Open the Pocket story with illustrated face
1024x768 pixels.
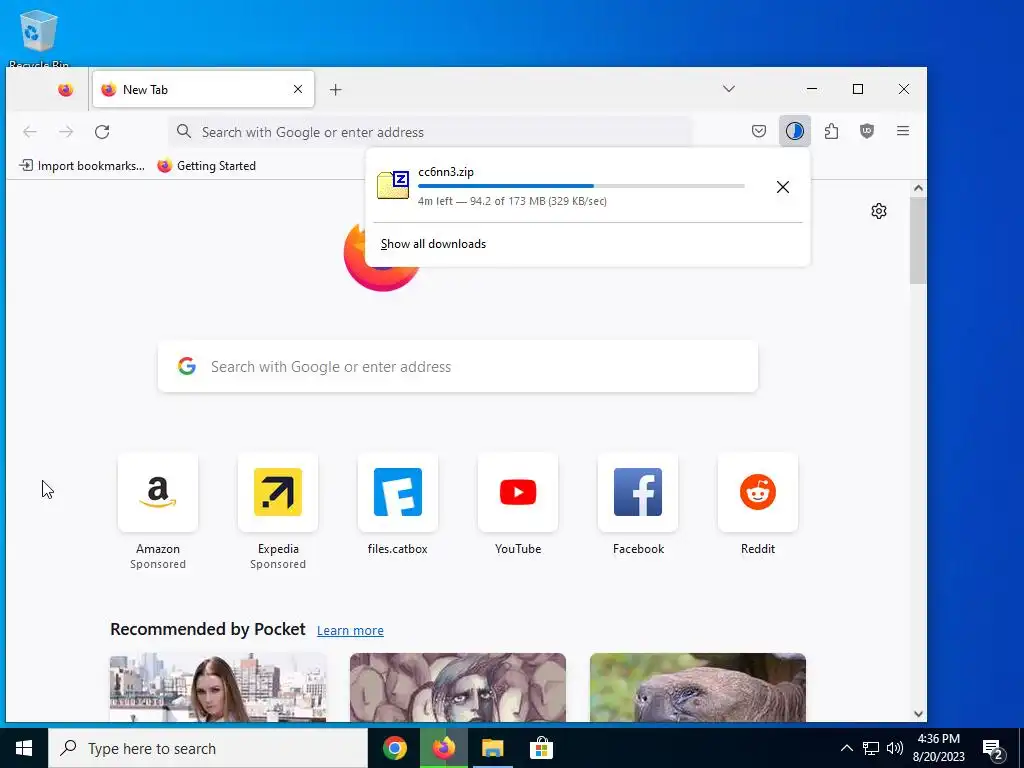pyautogui.click(x=458, y=687)
